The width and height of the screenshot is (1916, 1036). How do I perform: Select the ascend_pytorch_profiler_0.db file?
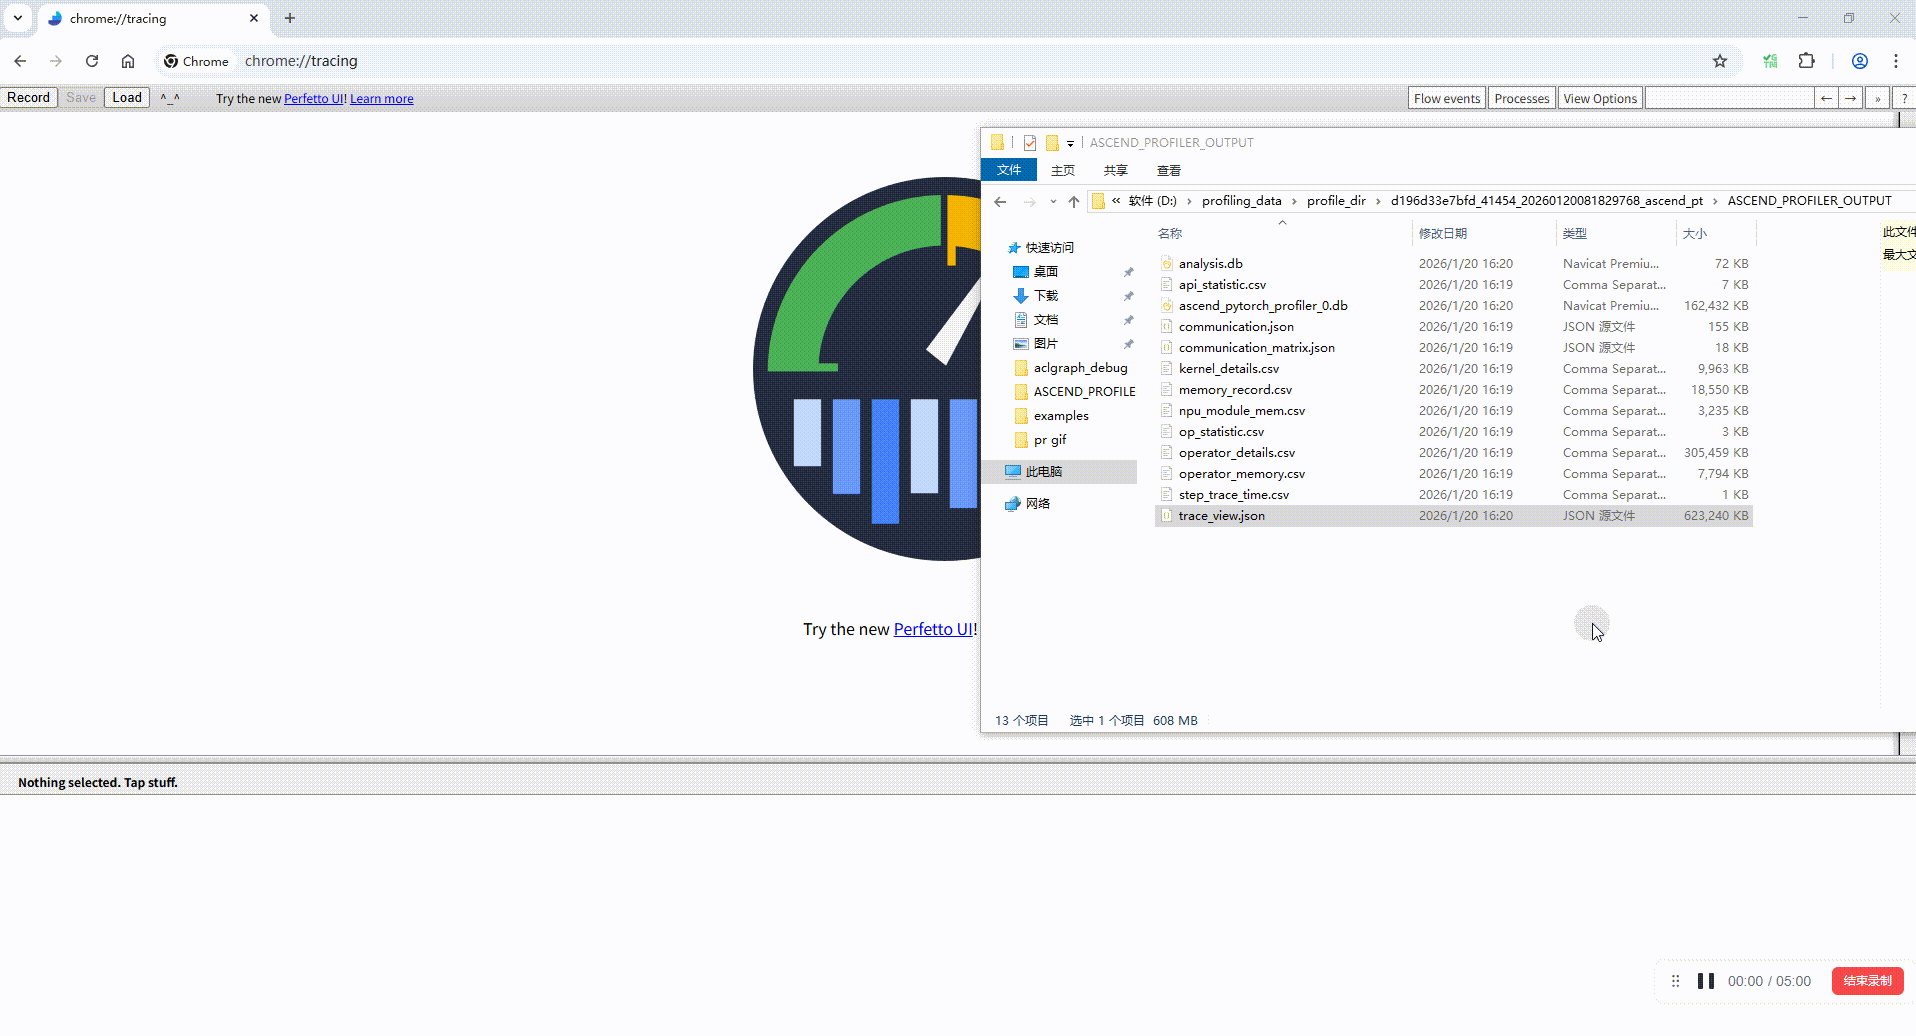1263,306
